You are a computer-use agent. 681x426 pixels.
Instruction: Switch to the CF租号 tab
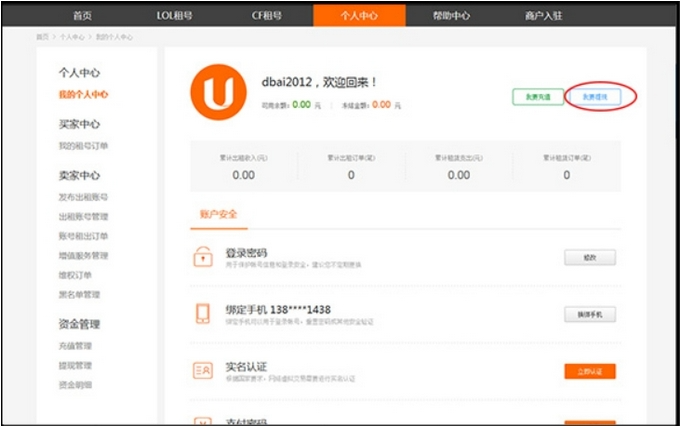(266, 16)
